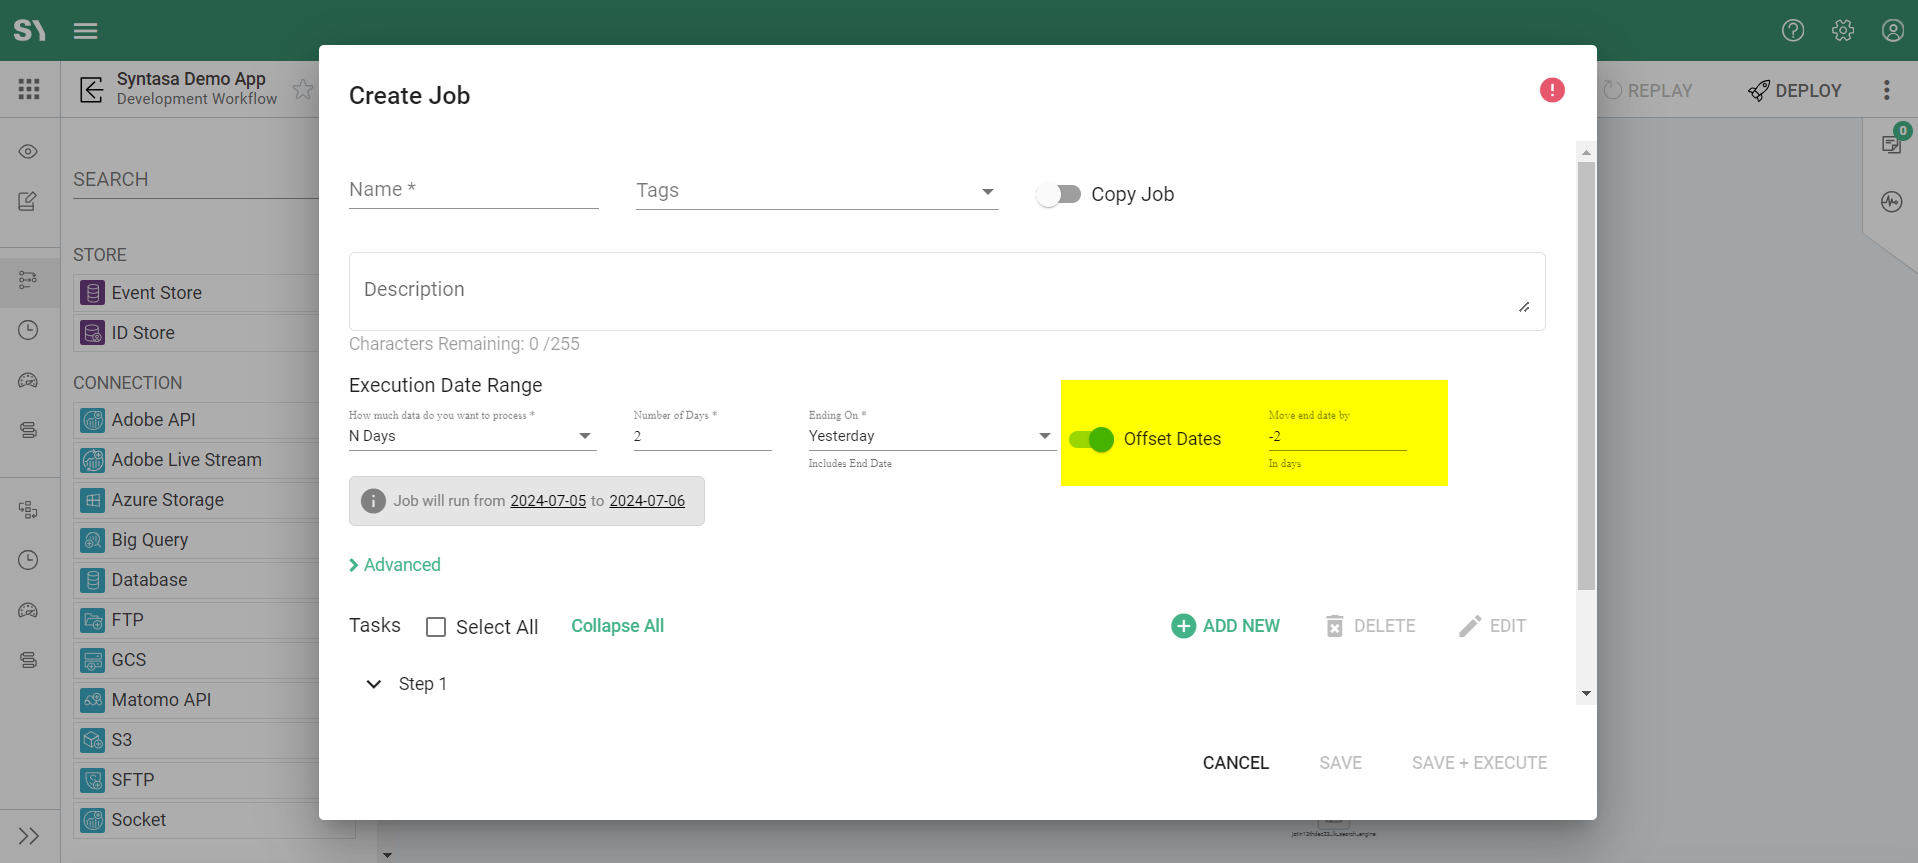Click the hamburger menu icon
The height and width of the screenshot is (863, 1918).
(x=86, y=31)
